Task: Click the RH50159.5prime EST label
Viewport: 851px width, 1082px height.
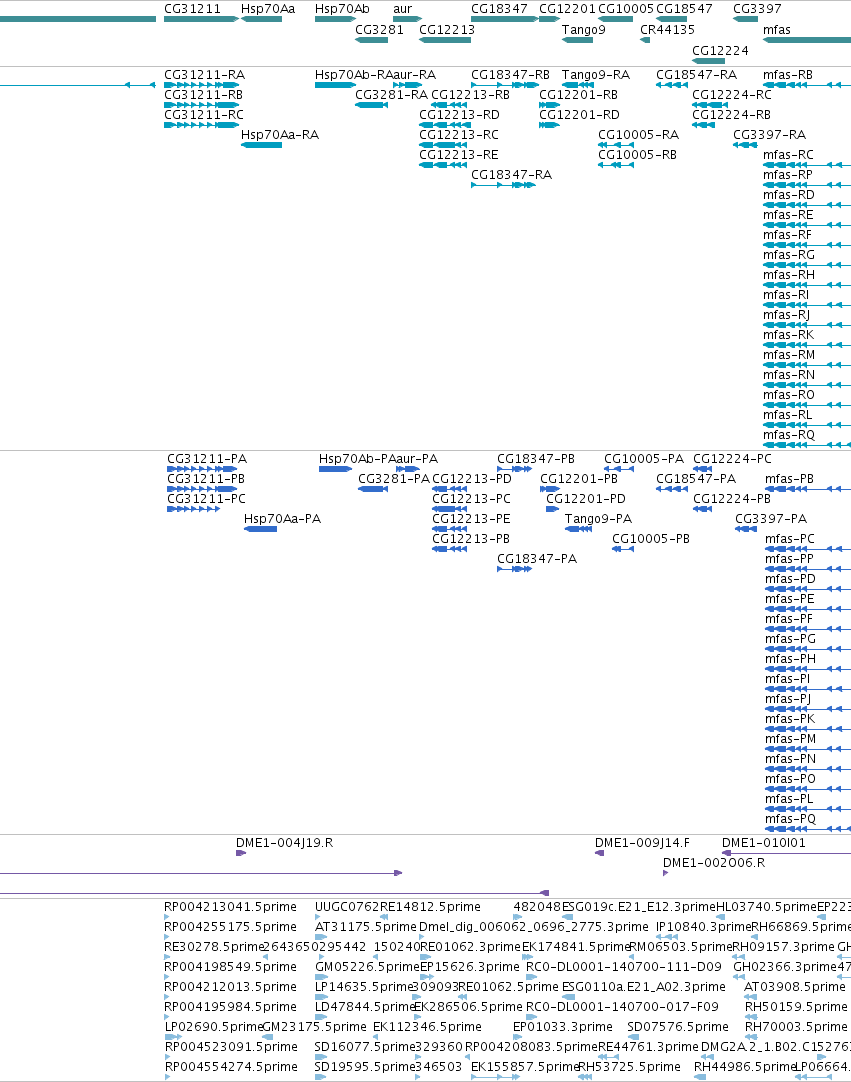Action: tap(796, 1007)
